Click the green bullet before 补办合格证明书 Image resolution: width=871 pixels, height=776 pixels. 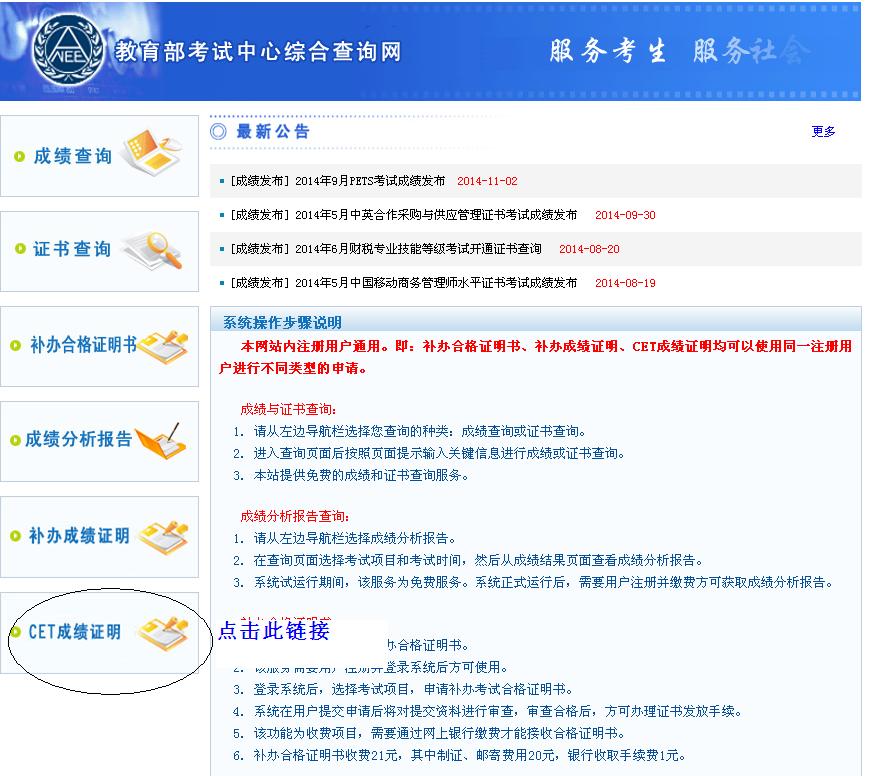point(16,346)
